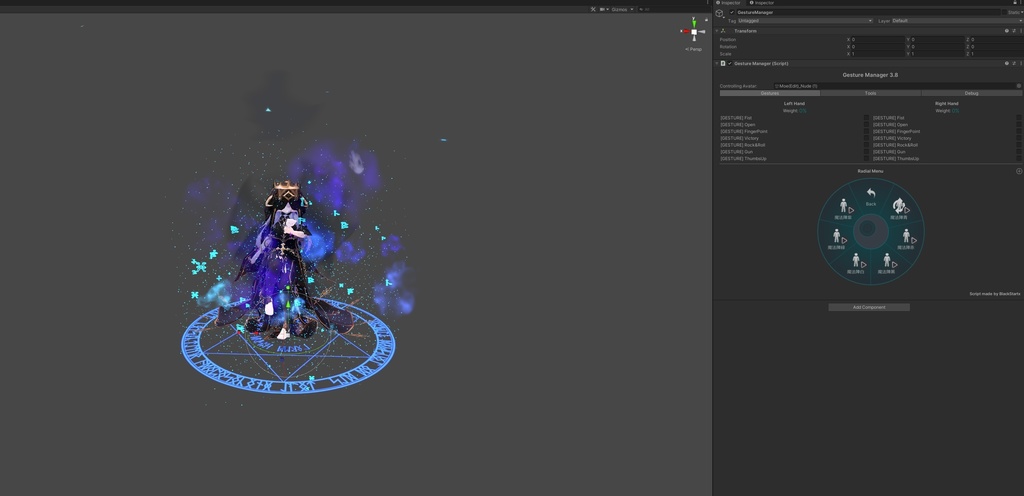Viewport: 1024px width, 496px height.
Task: Click the Gesture Manager script icon
Action: 723,63
